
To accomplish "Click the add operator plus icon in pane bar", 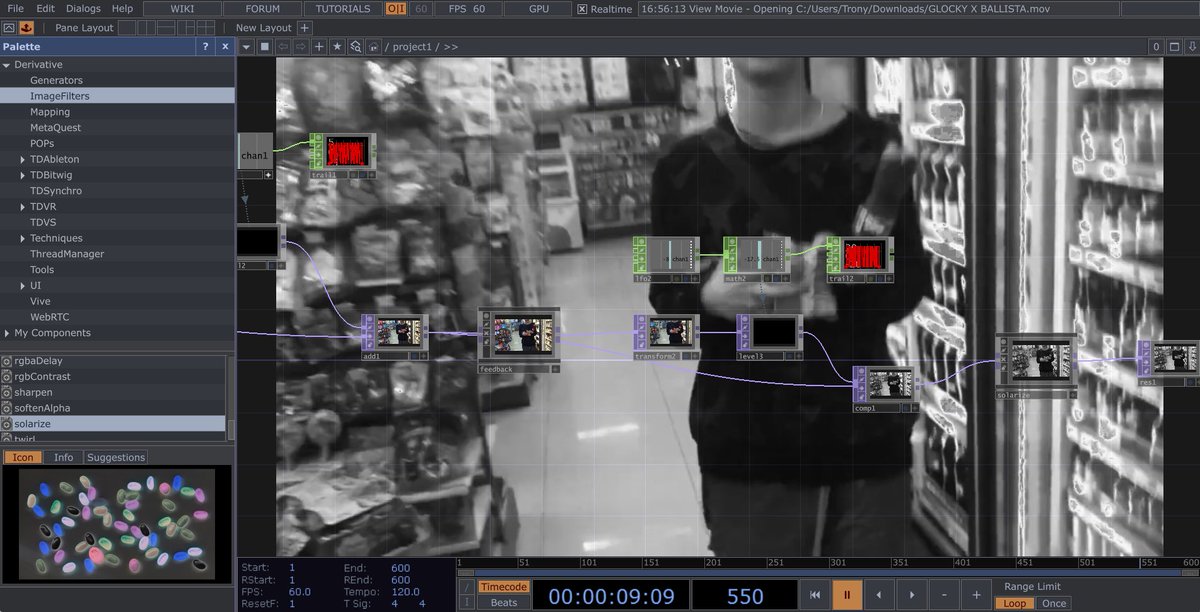I will tap(319, 47).
